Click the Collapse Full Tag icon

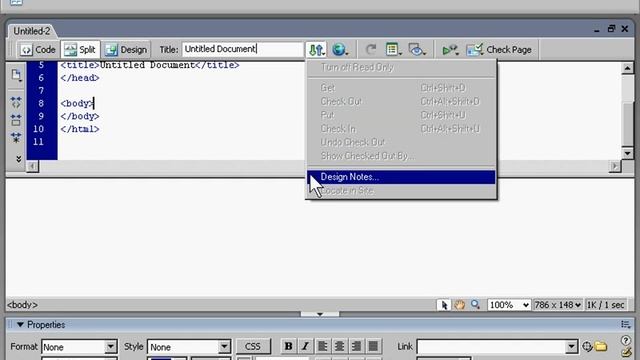click(16, 102)
